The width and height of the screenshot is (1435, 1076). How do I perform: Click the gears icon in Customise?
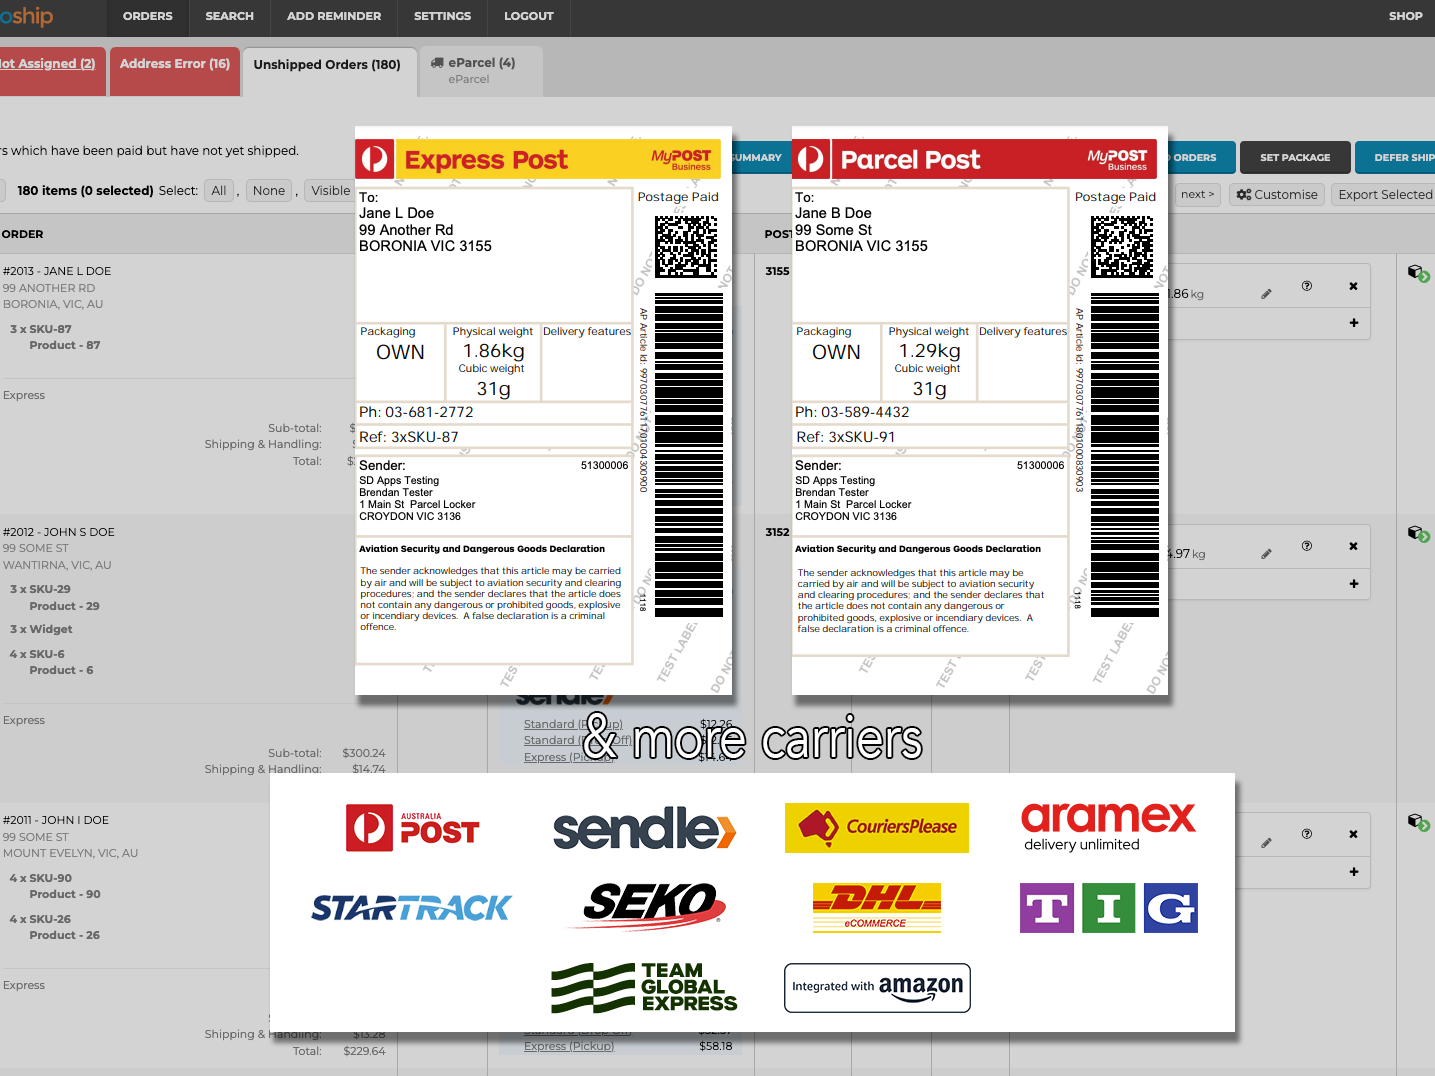[x=1244, y=195]
